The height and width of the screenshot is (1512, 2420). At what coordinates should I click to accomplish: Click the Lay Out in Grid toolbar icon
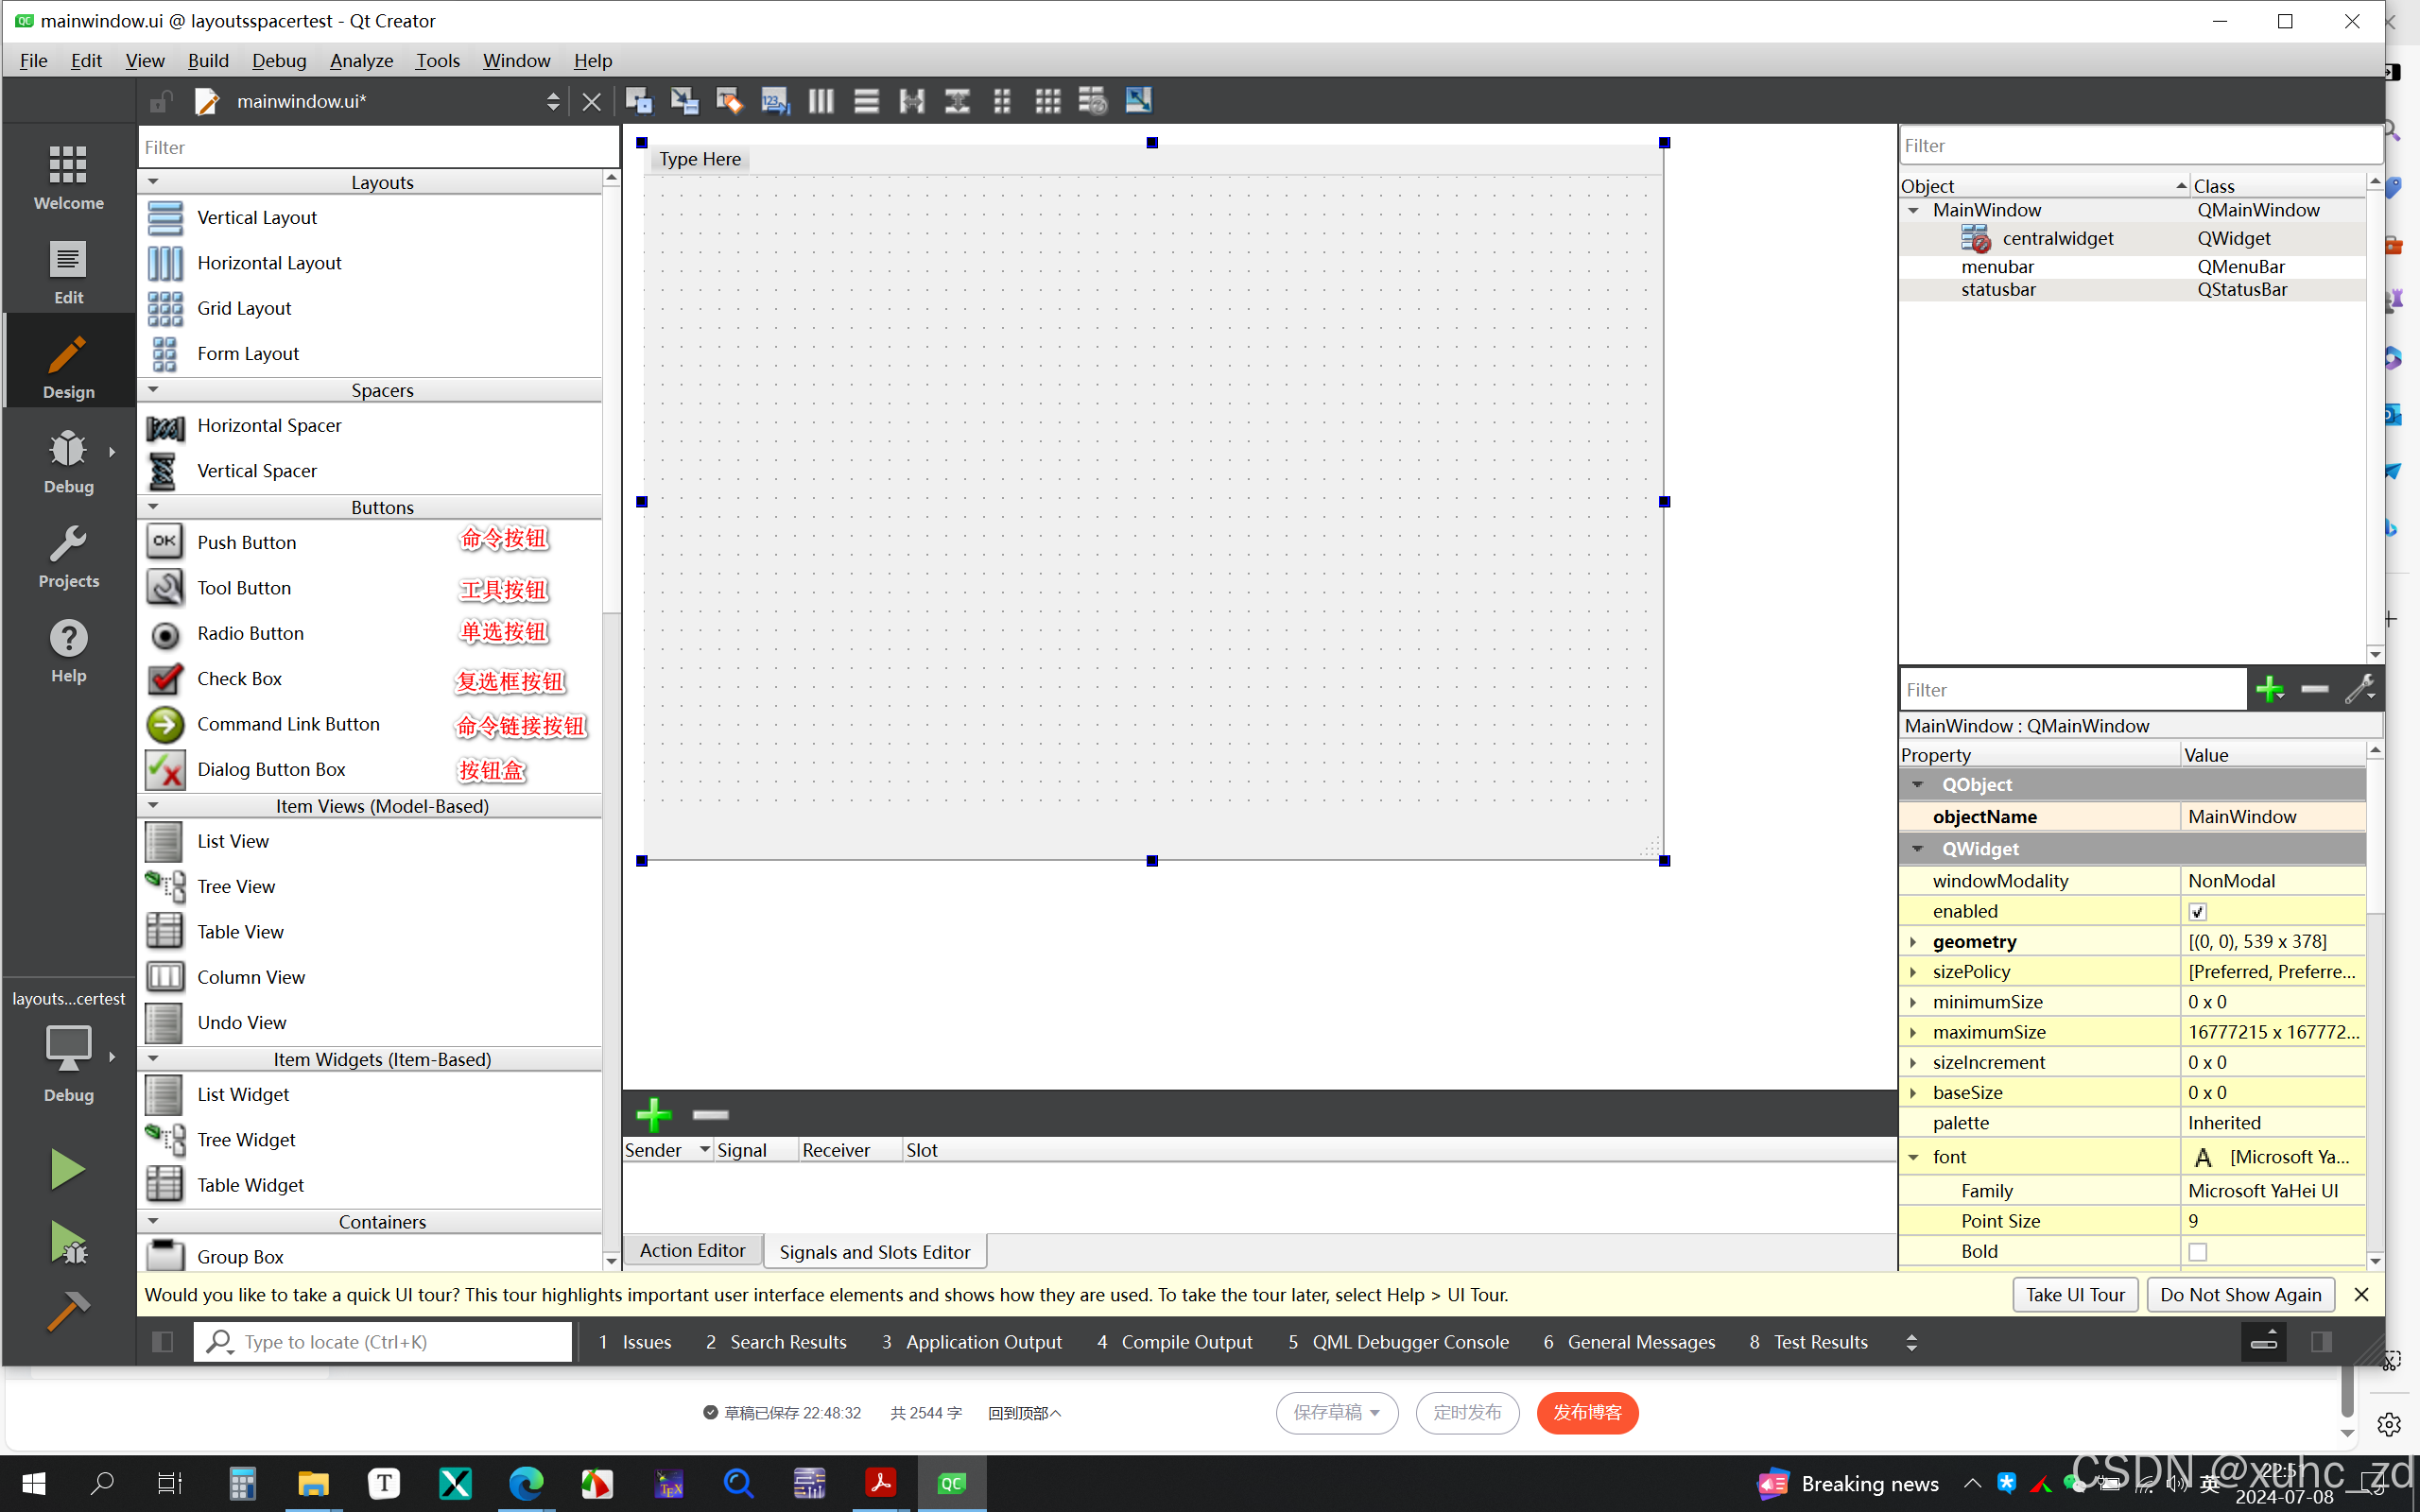1047,101
